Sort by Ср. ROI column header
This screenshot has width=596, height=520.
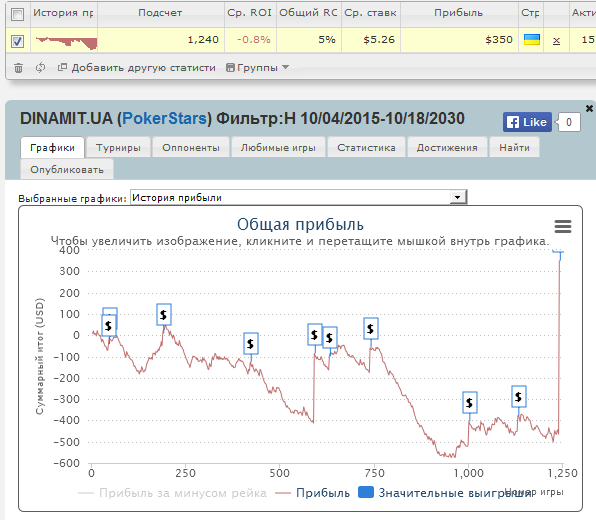[x=249, y=13]
